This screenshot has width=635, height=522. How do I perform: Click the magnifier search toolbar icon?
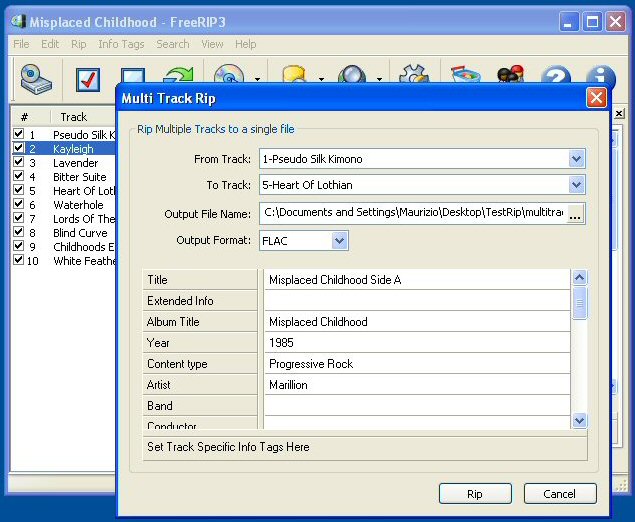click(x=352, y=74)
